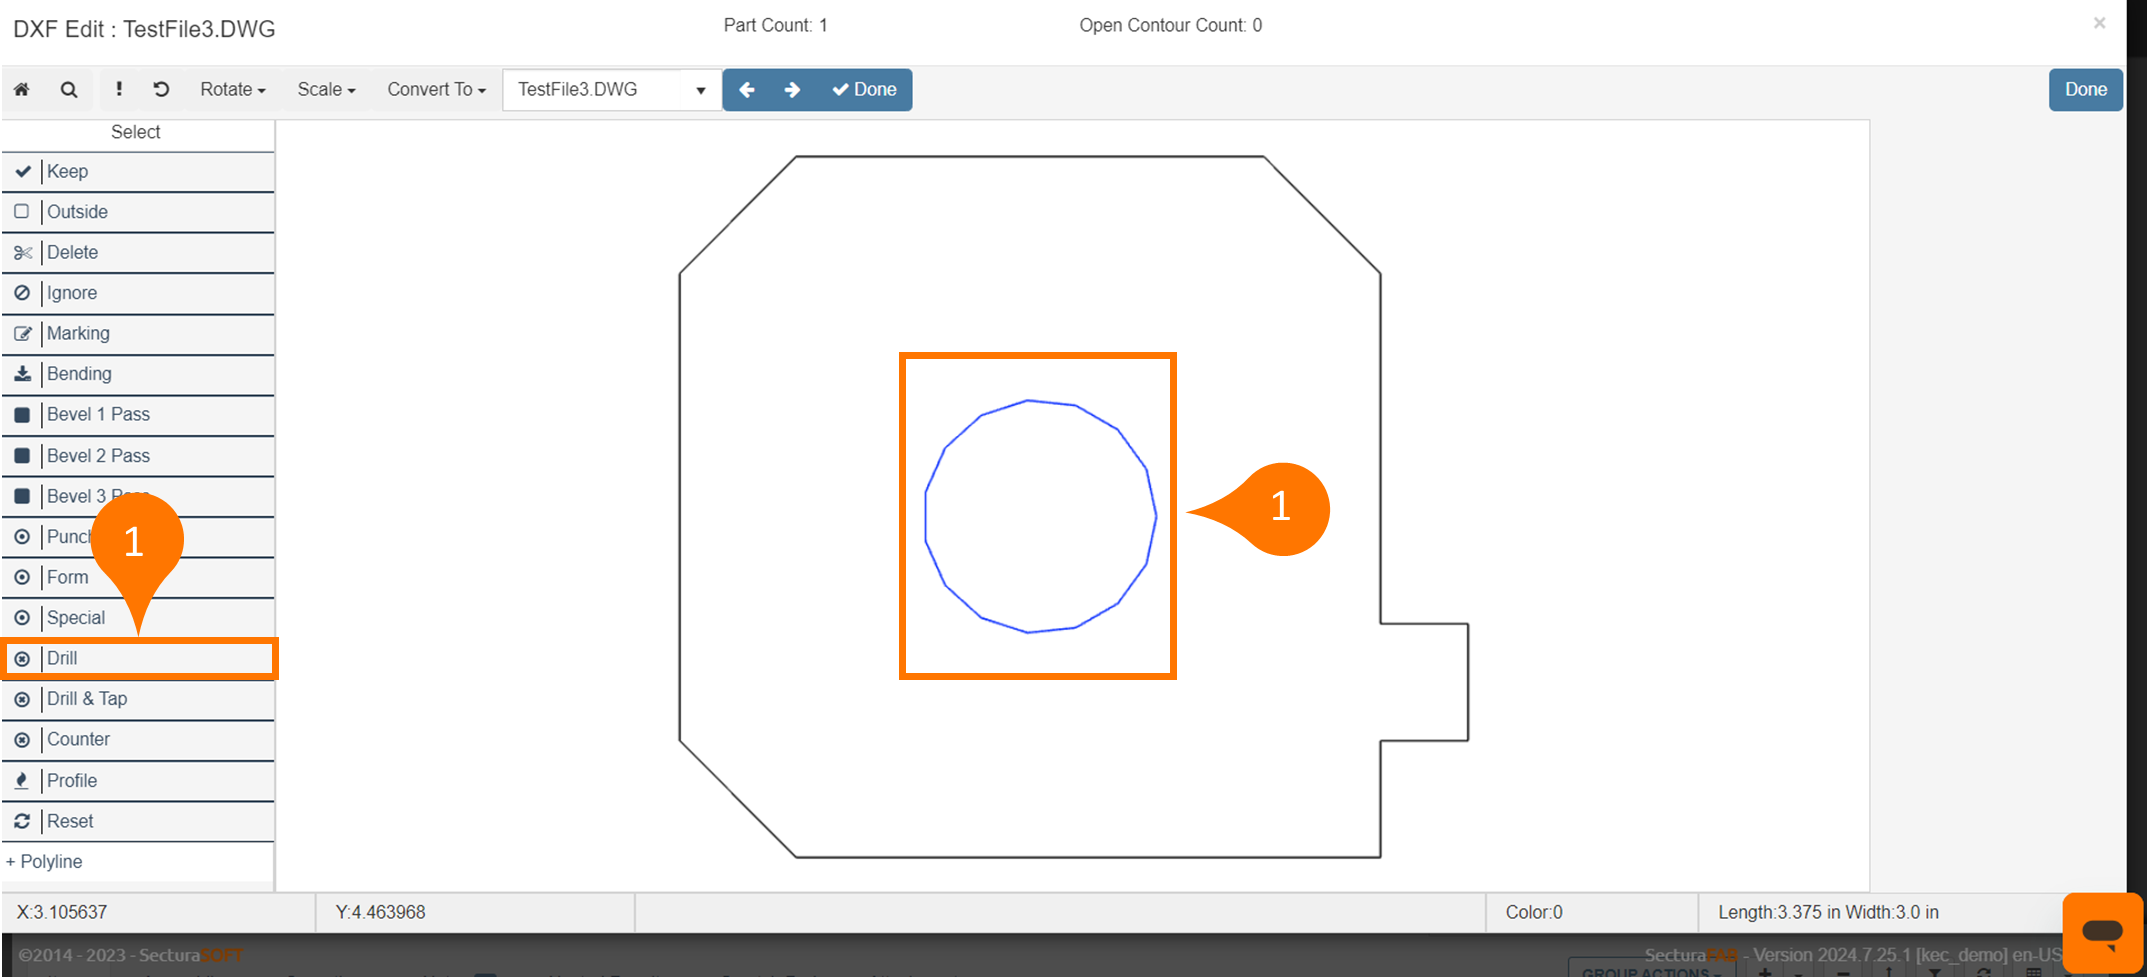The height and width of the screenshot is (977, 2147).
Task: Open the orange chat widget
Action: (x=2102, y=932)
